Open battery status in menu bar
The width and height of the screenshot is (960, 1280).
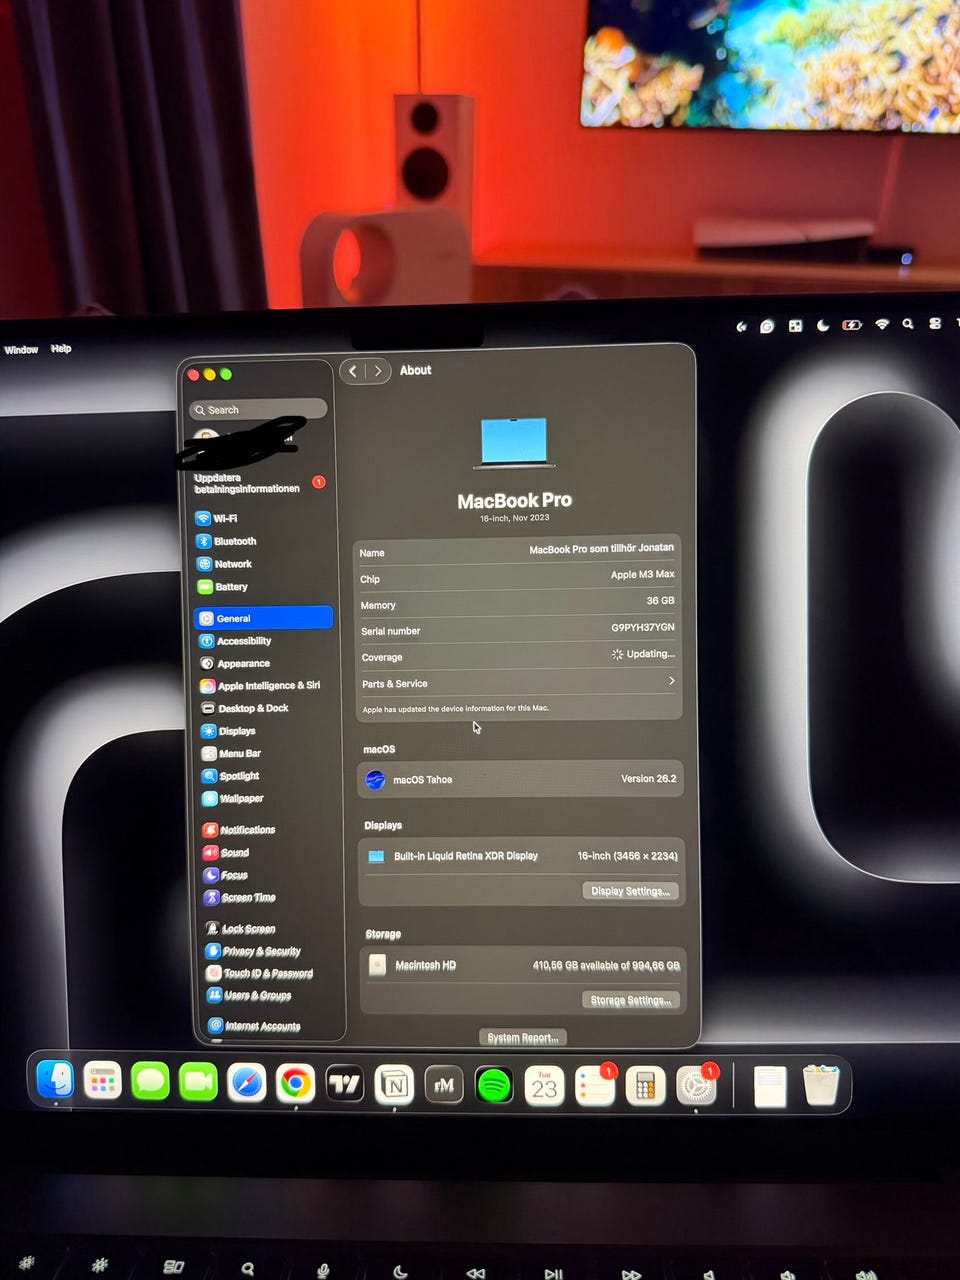click(x=852, y=325)
